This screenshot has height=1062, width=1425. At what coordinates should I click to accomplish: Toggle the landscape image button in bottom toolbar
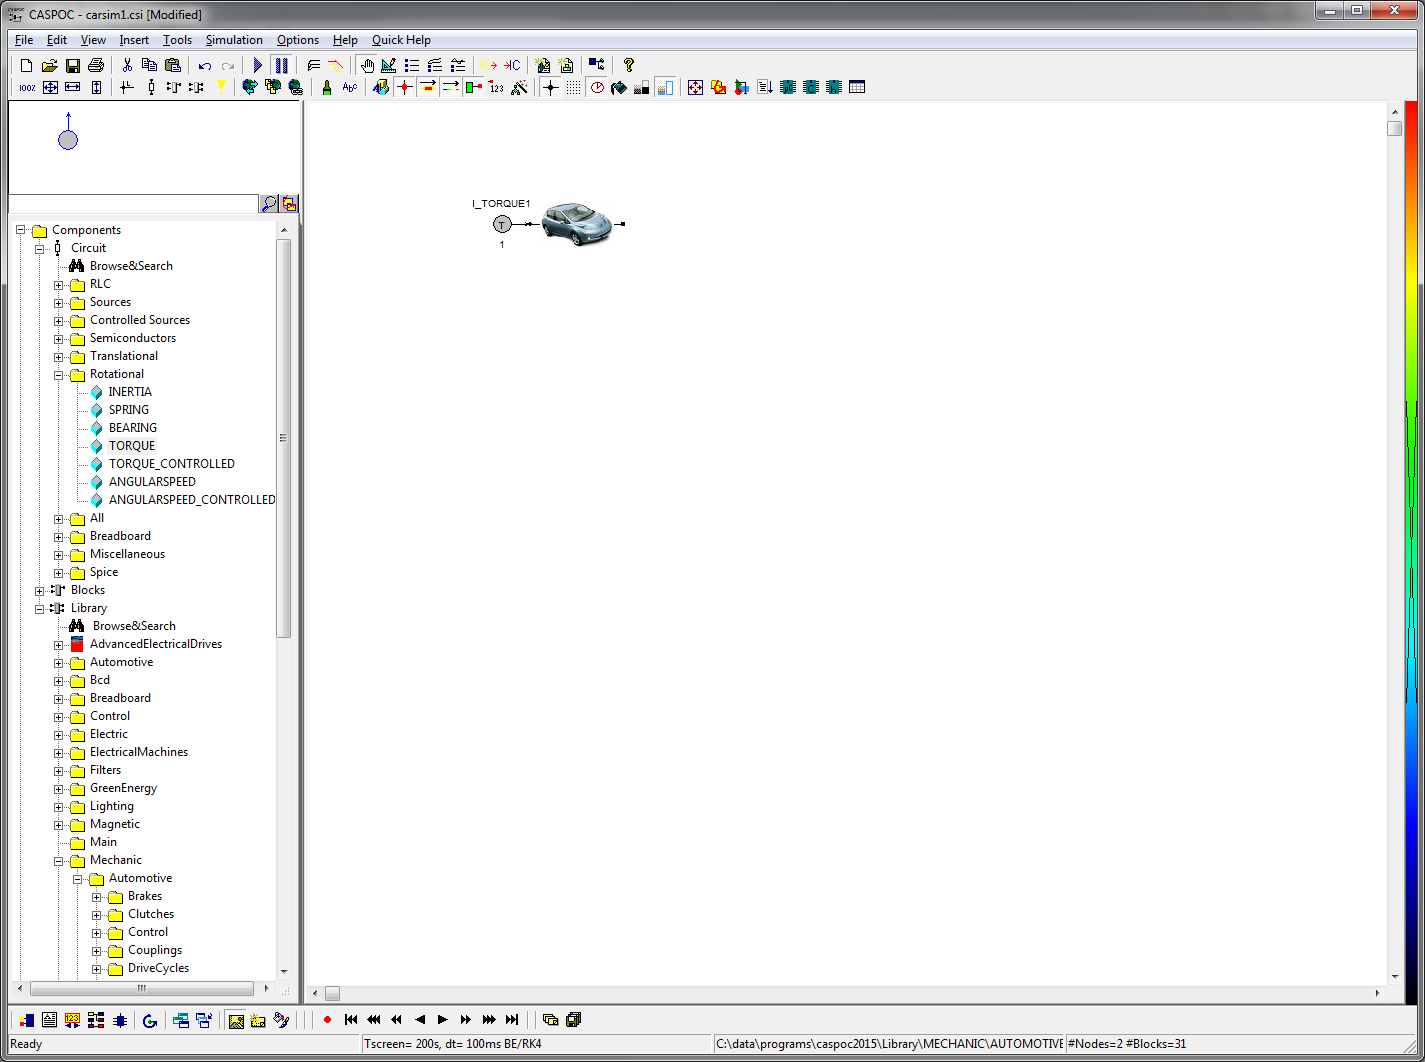click(236, 1020)
